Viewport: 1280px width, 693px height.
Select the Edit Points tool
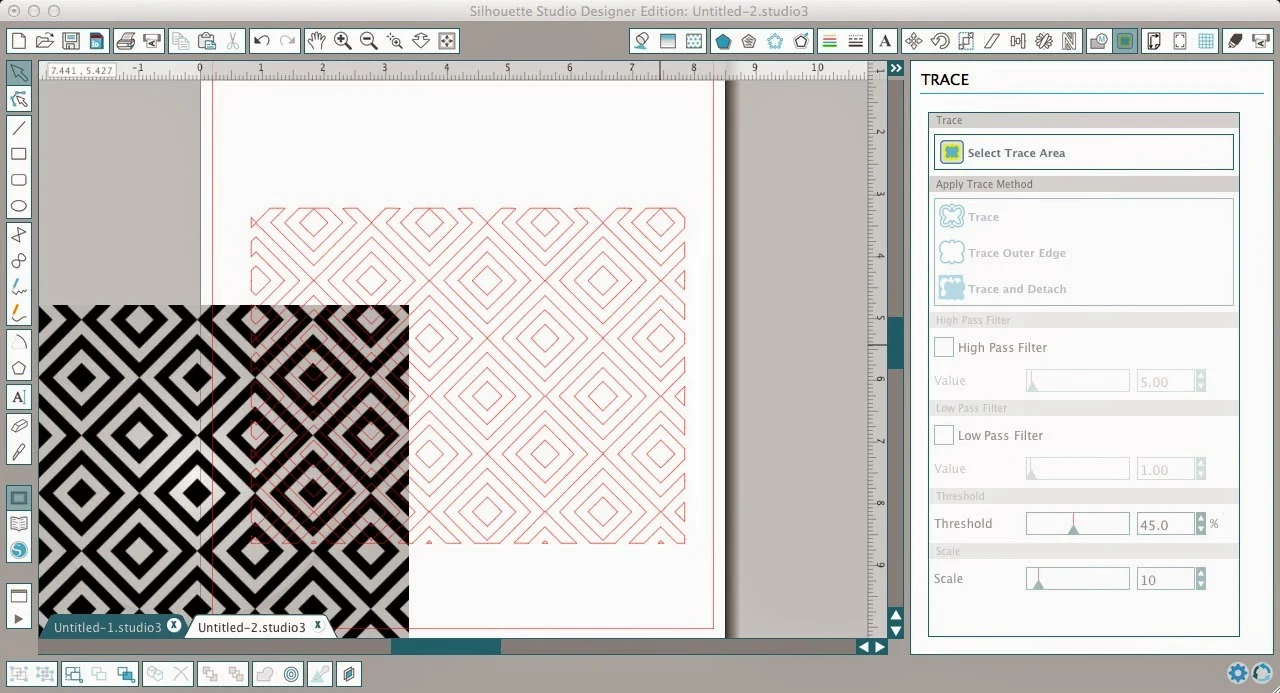coord(17,98)
